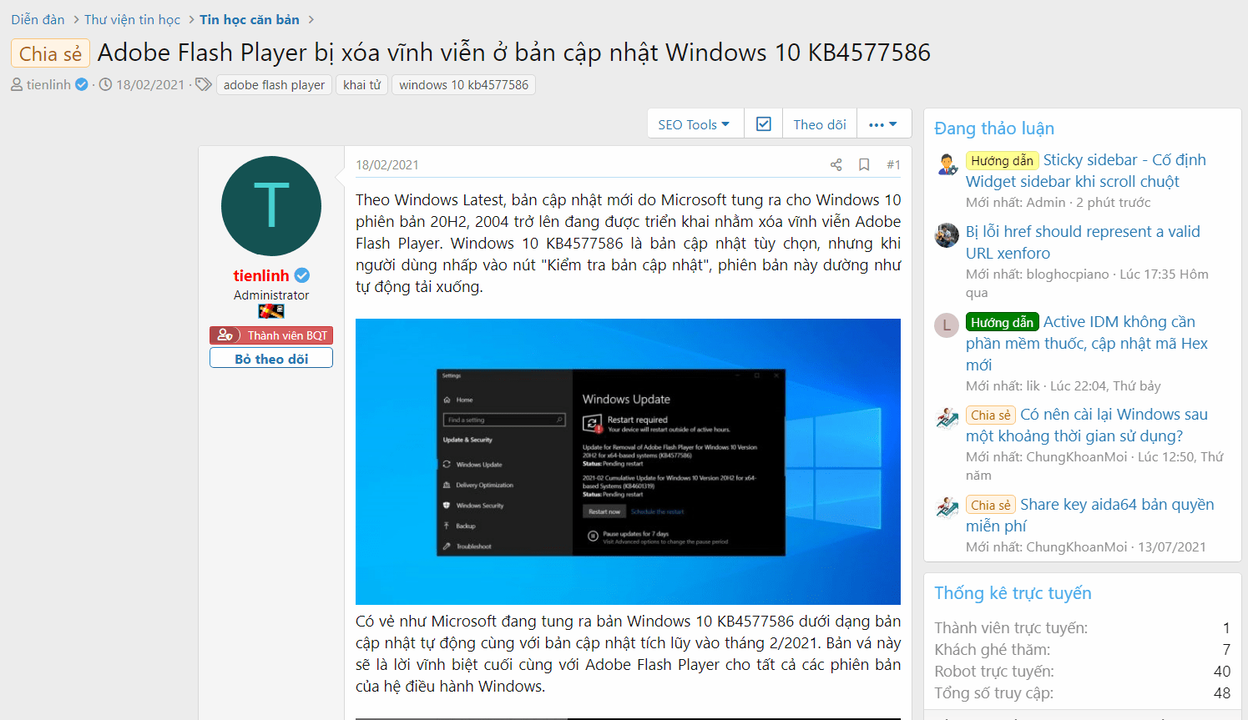Screen dimensions: 1248x720
Task: Click Khách ghé thăm statistic row
Action: [1082, 650]
